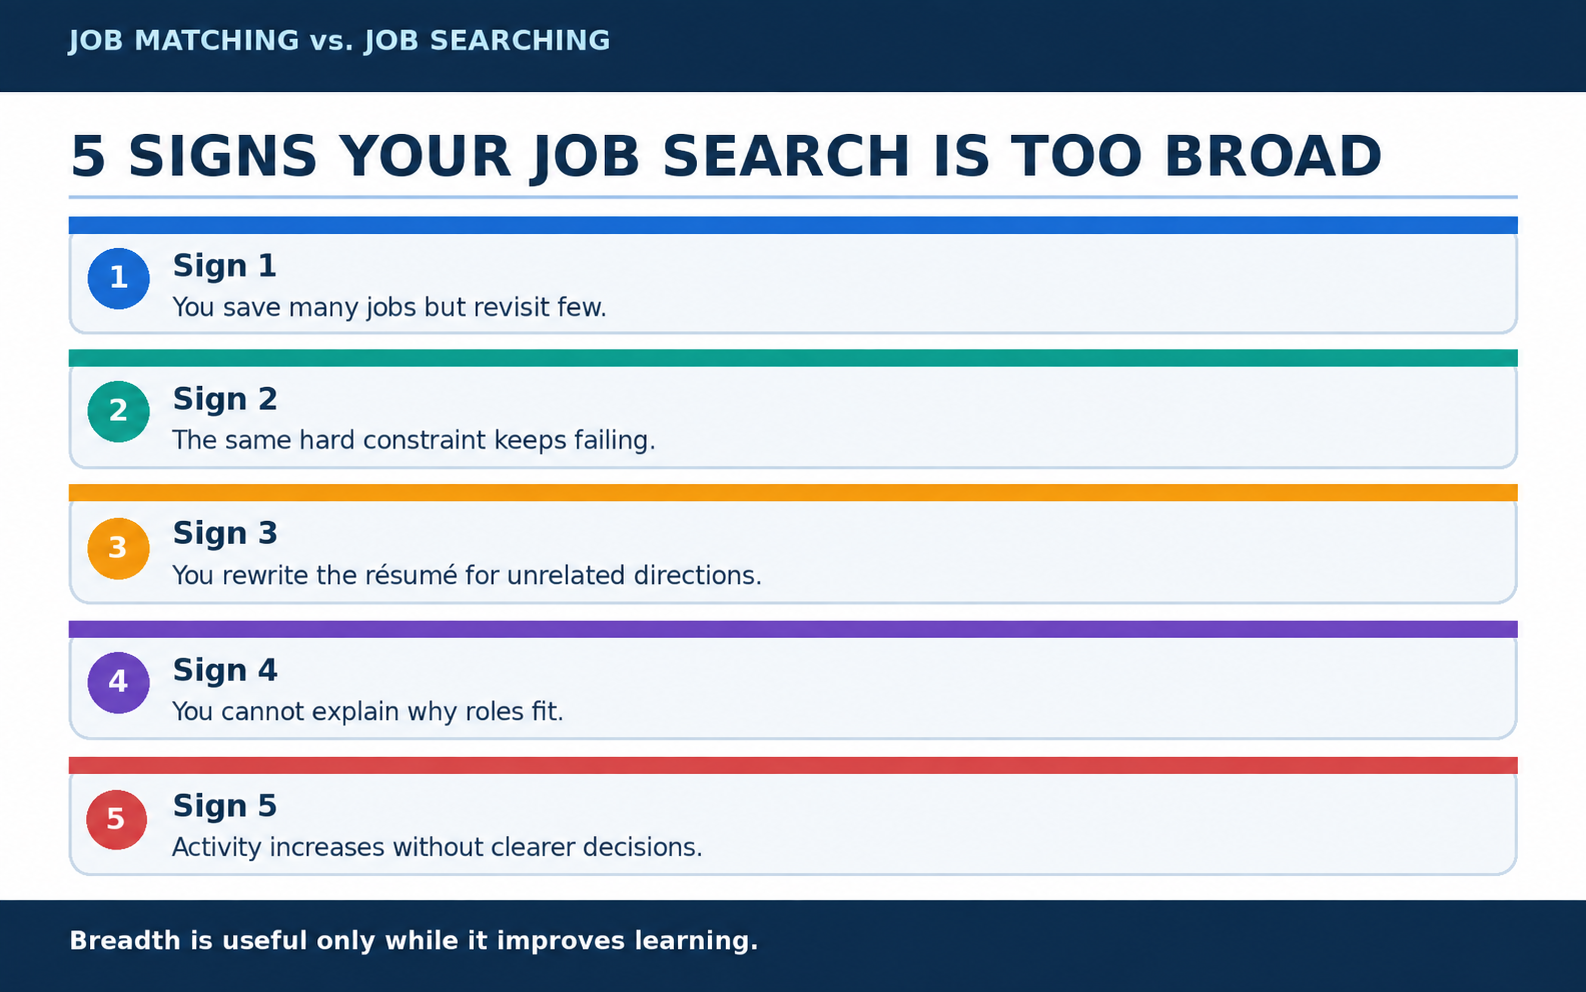The height and width of the screenshot is (992, 1586).
Task: Click the purple number 4 circle
Action: 118,682
